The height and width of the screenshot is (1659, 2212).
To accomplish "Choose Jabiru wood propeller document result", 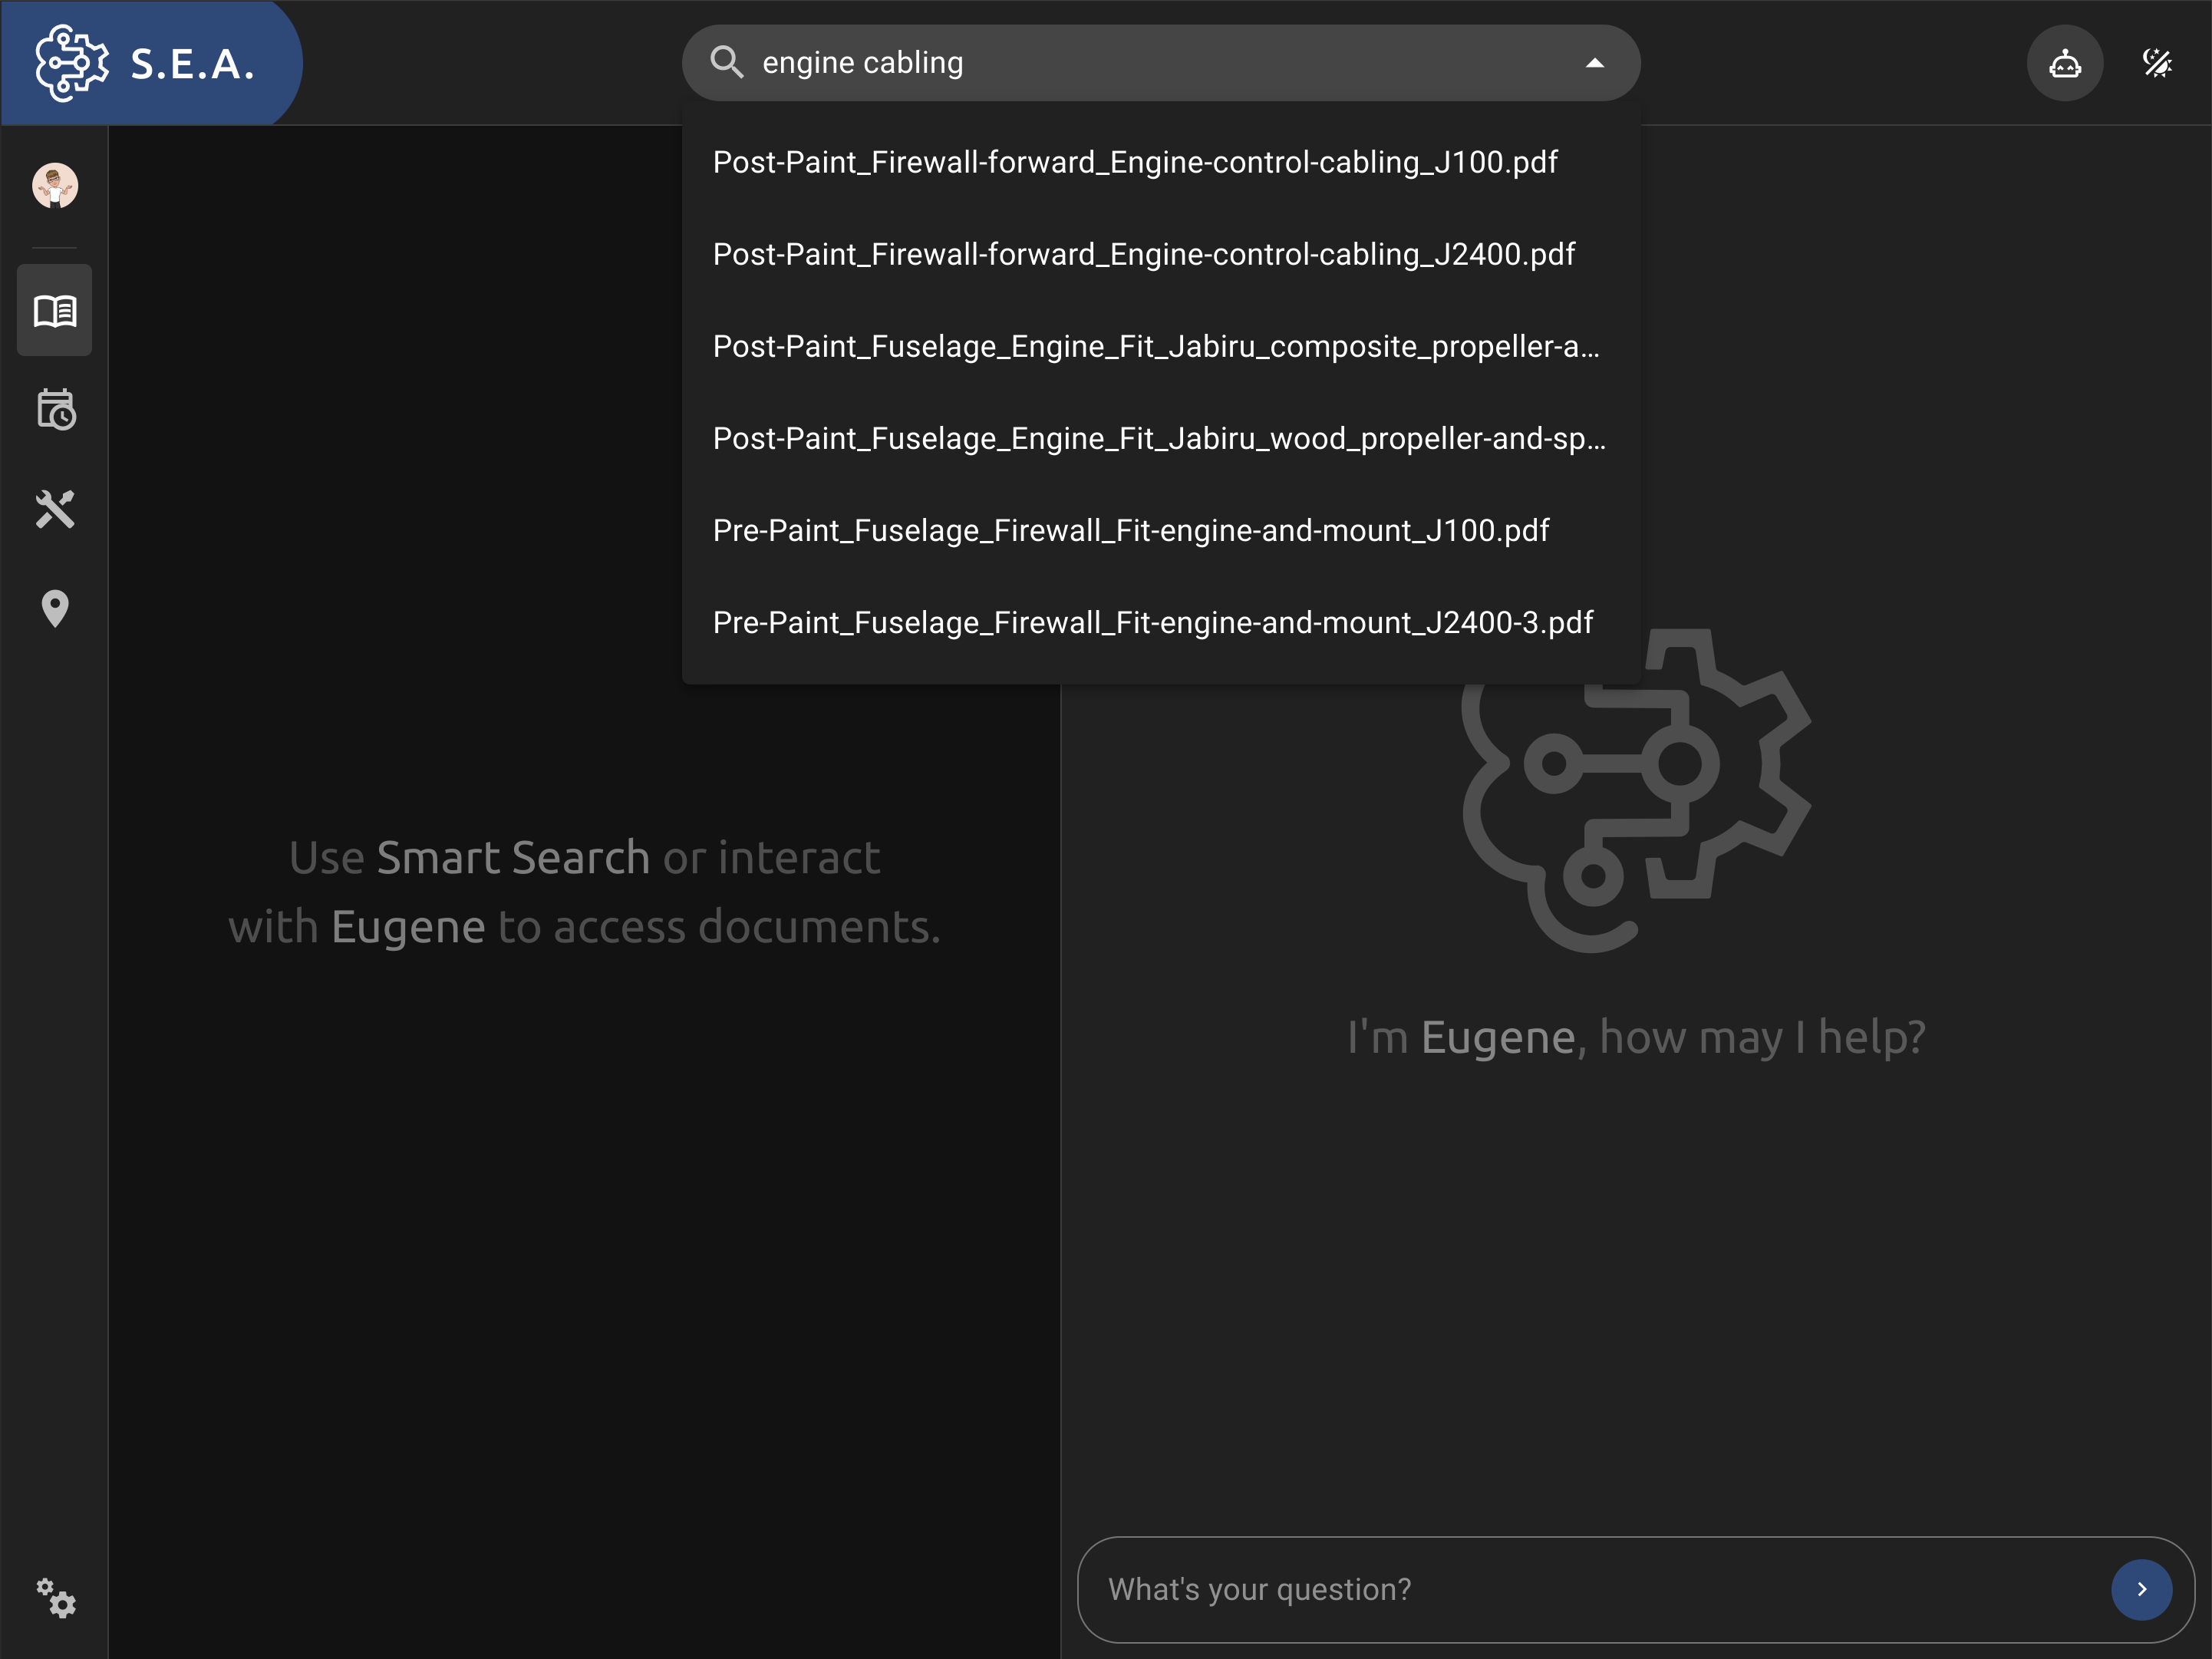I will pyautogui.click(x=1158, y=438).
